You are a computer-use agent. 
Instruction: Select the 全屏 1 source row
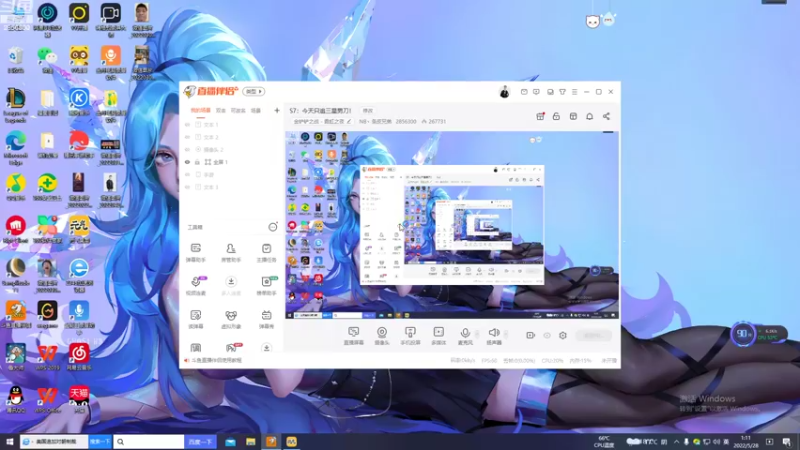pyautogui.click(x=232, y=162)
